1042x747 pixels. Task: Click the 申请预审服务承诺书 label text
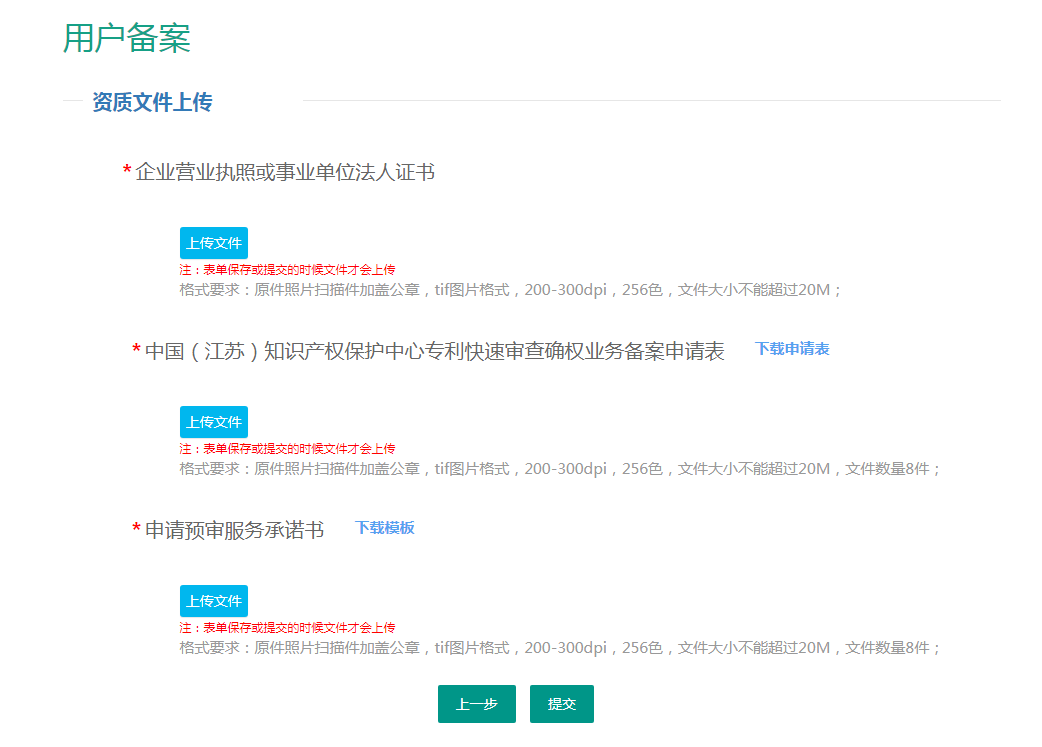234,530
